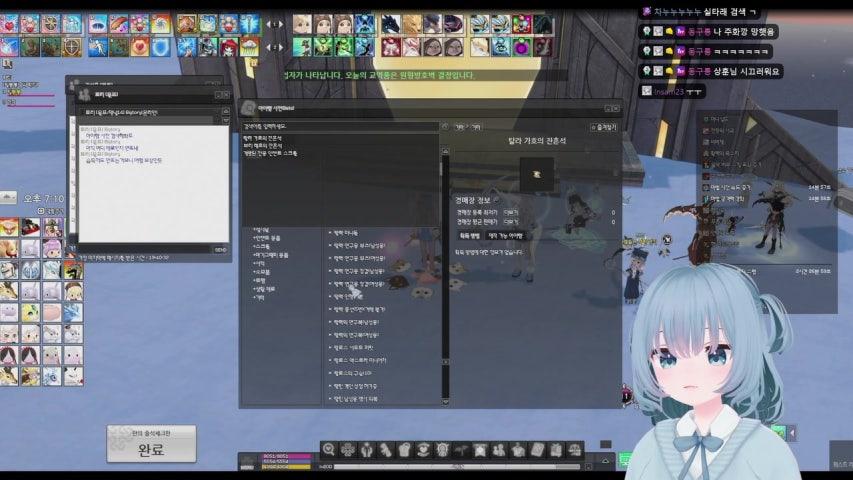Select the 획득 방법 tab
Image resolution: width=853 pixels, height=480 pixels.
click(469, 236)
